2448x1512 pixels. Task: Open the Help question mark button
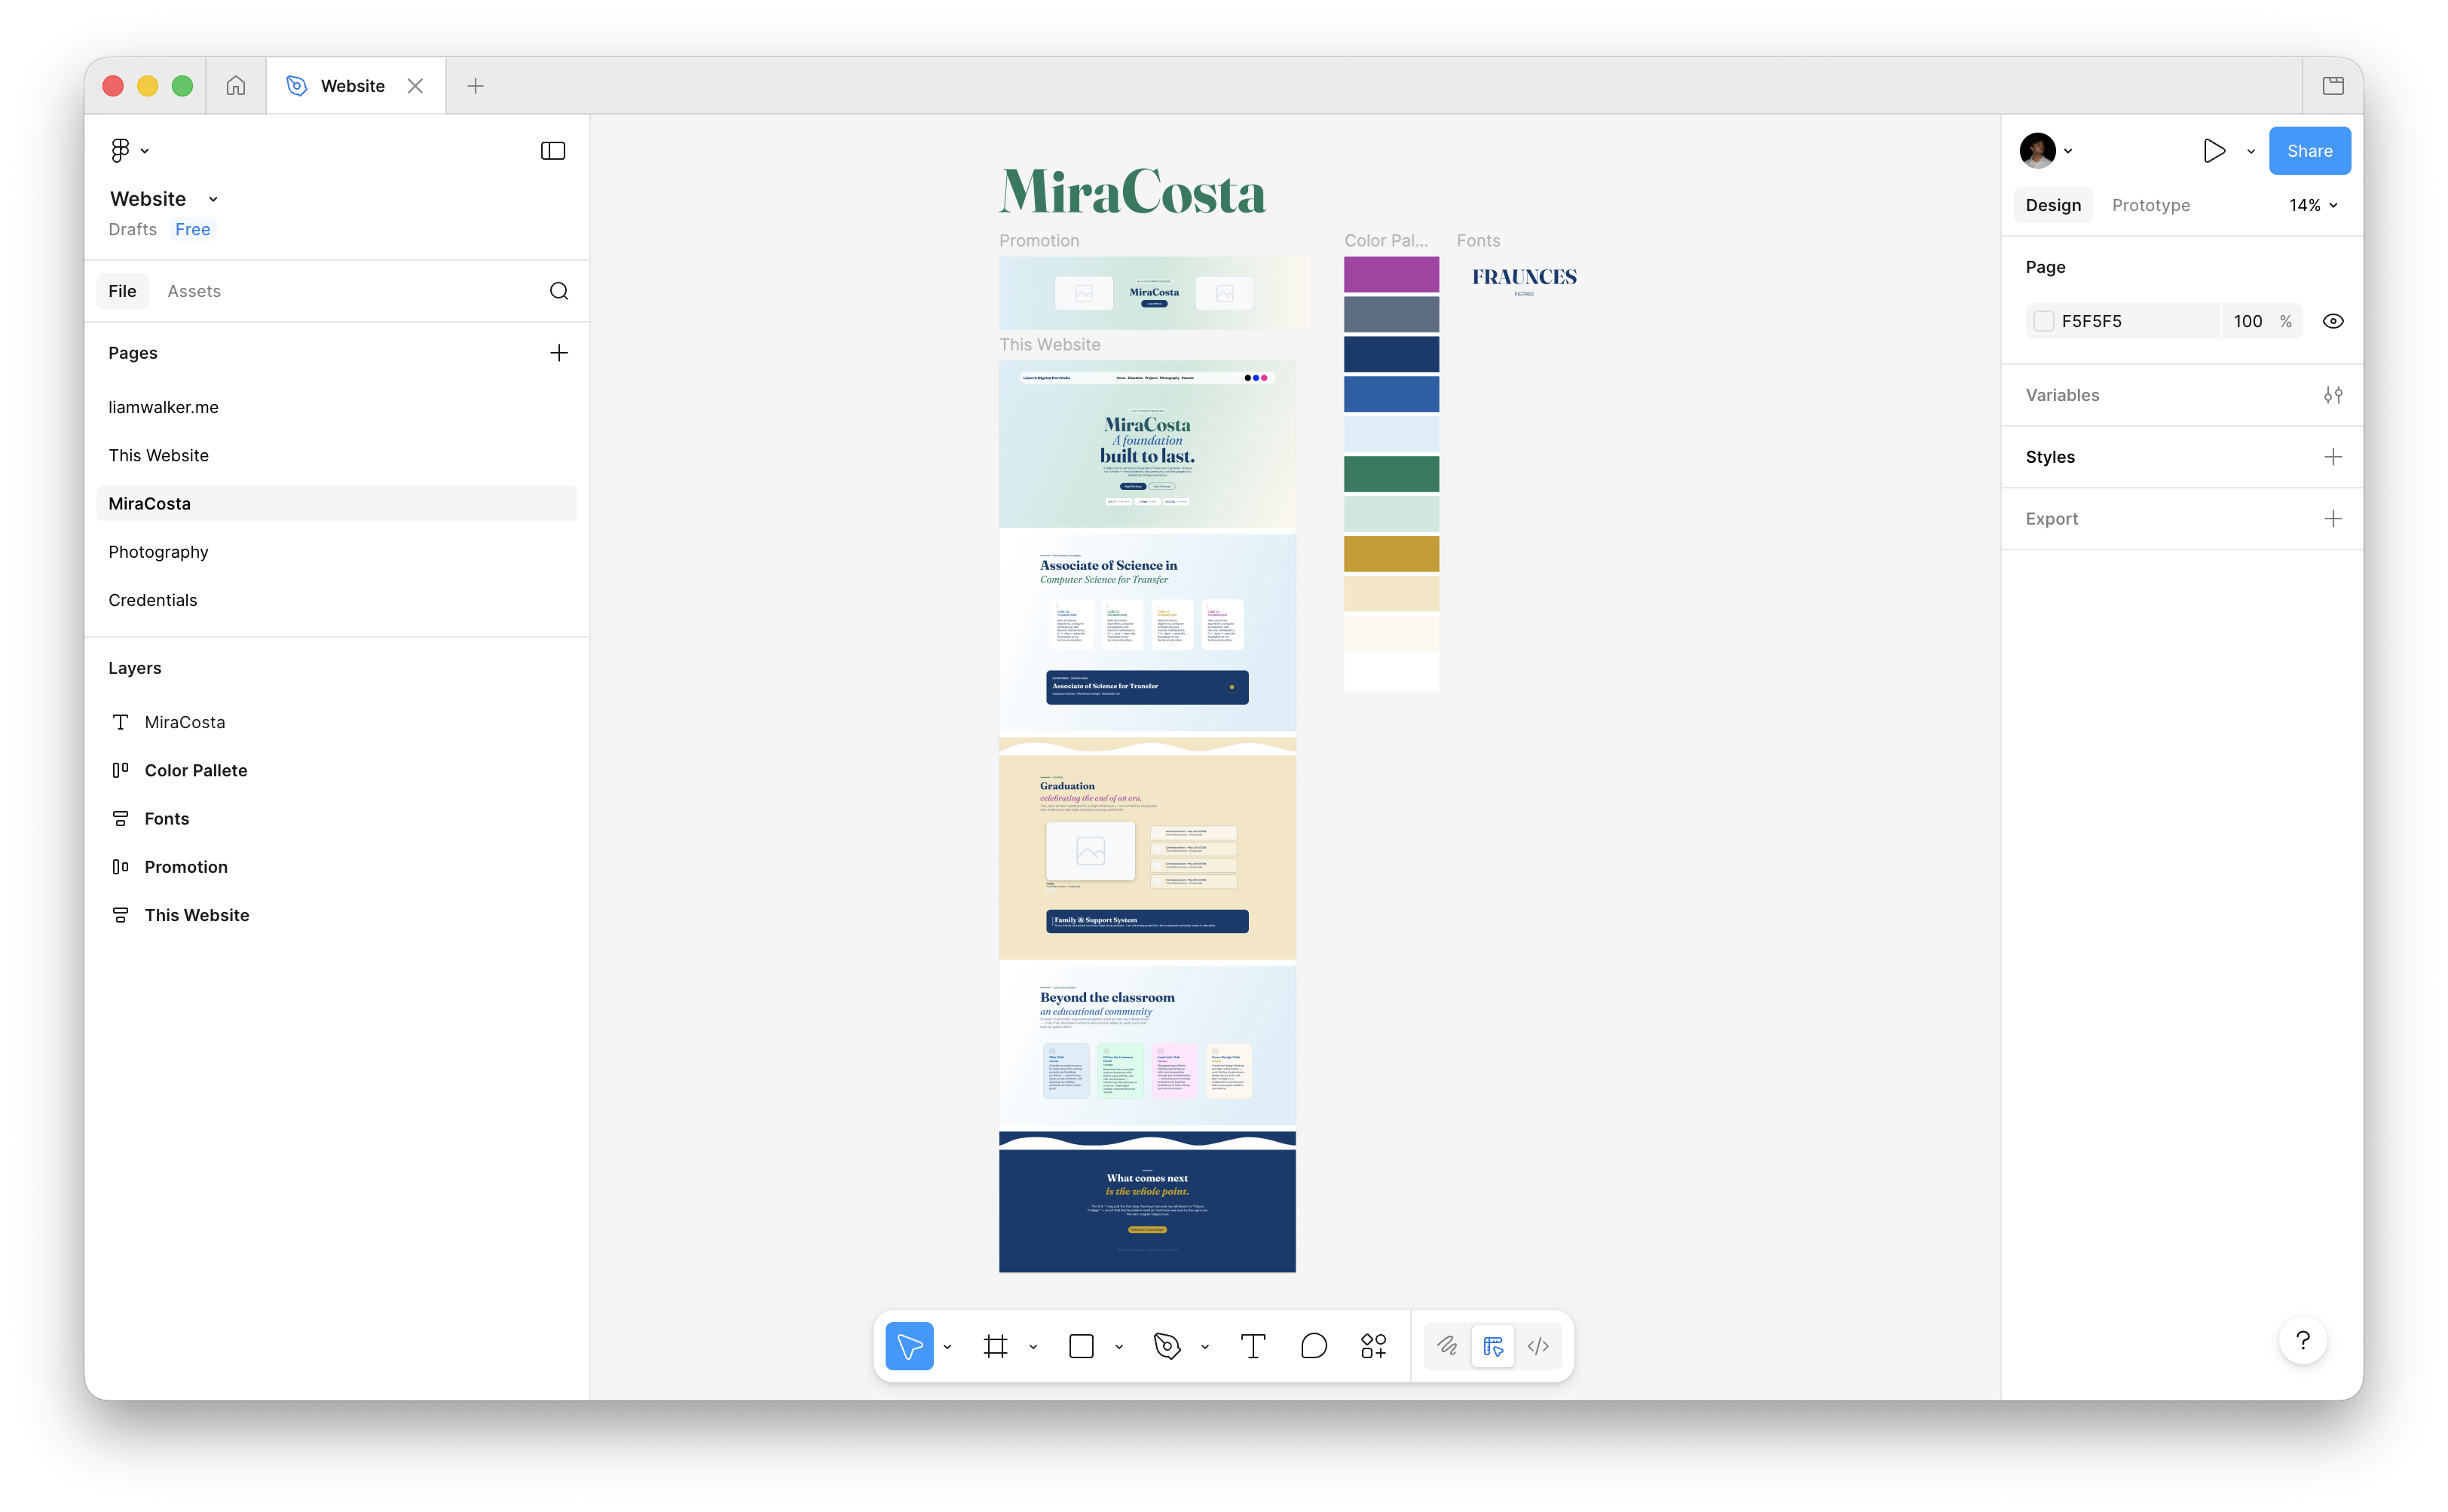coord(2303,1340)
